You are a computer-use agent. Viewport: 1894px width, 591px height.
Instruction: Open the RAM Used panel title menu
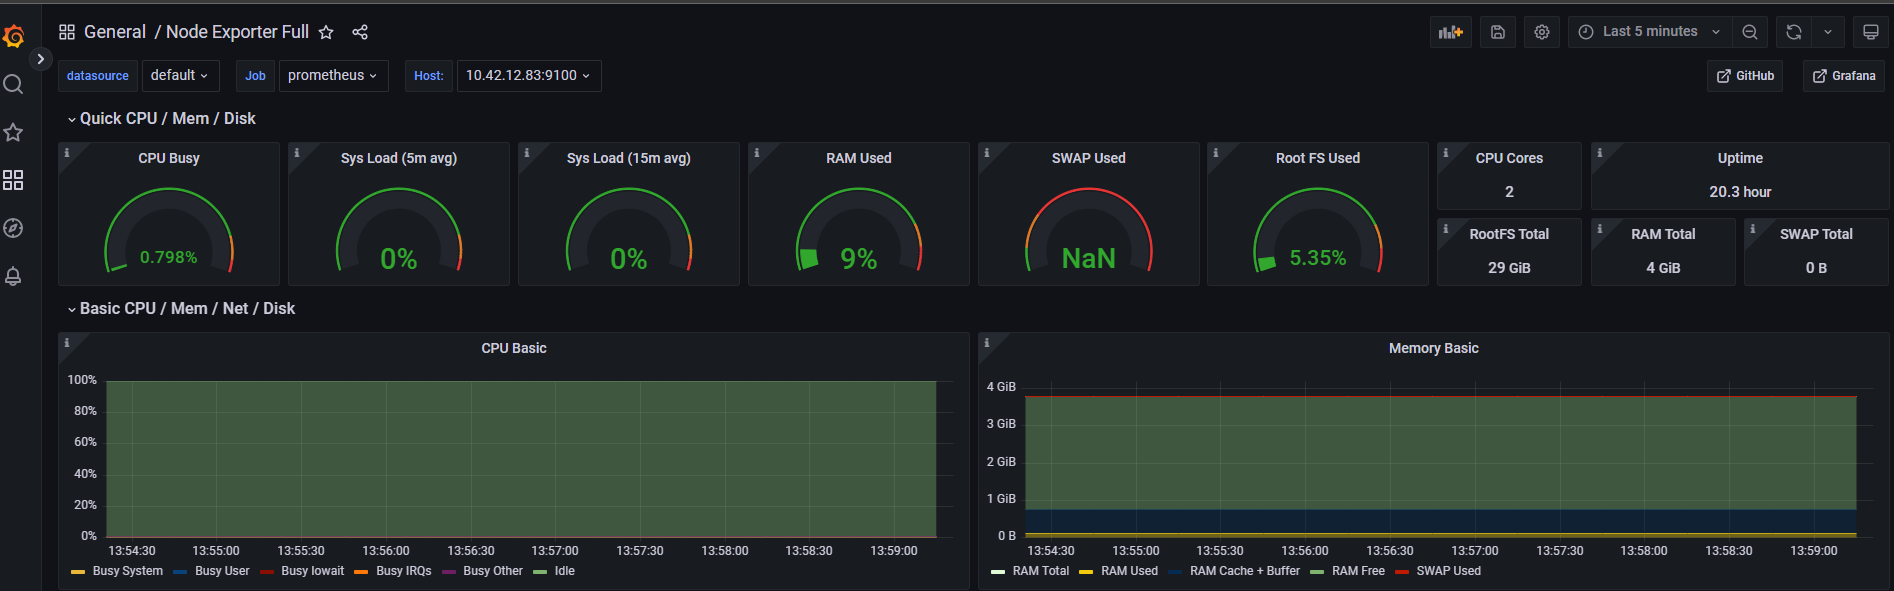tap(859, 158)
